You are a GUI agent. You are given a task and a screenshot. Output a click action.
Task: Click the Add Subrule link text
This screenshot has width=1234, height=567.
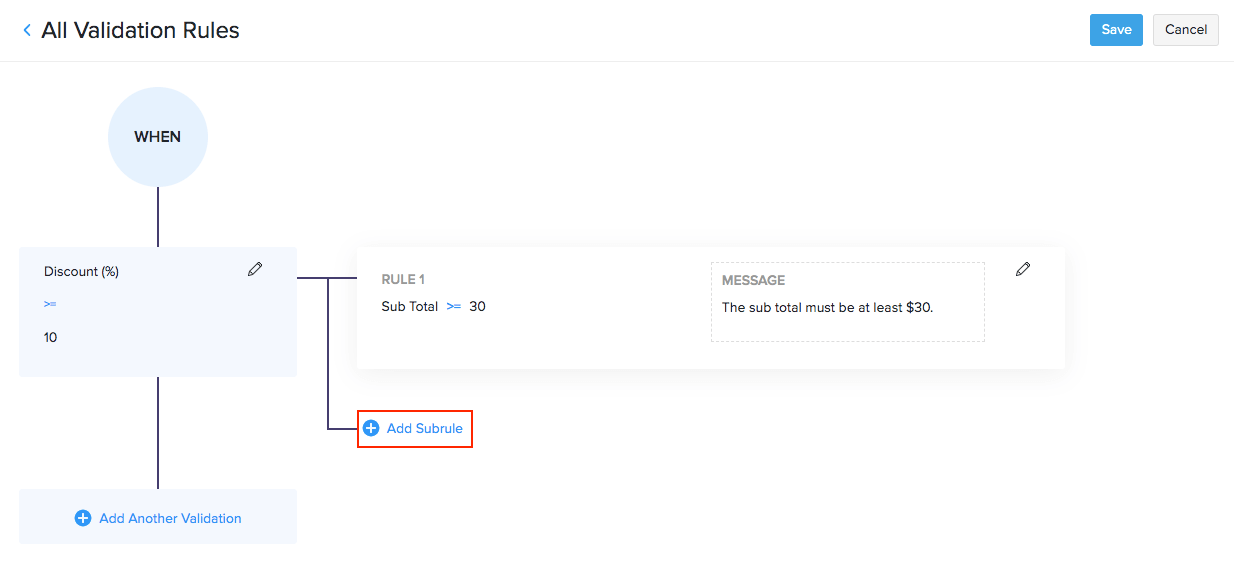tap(425, 428)
